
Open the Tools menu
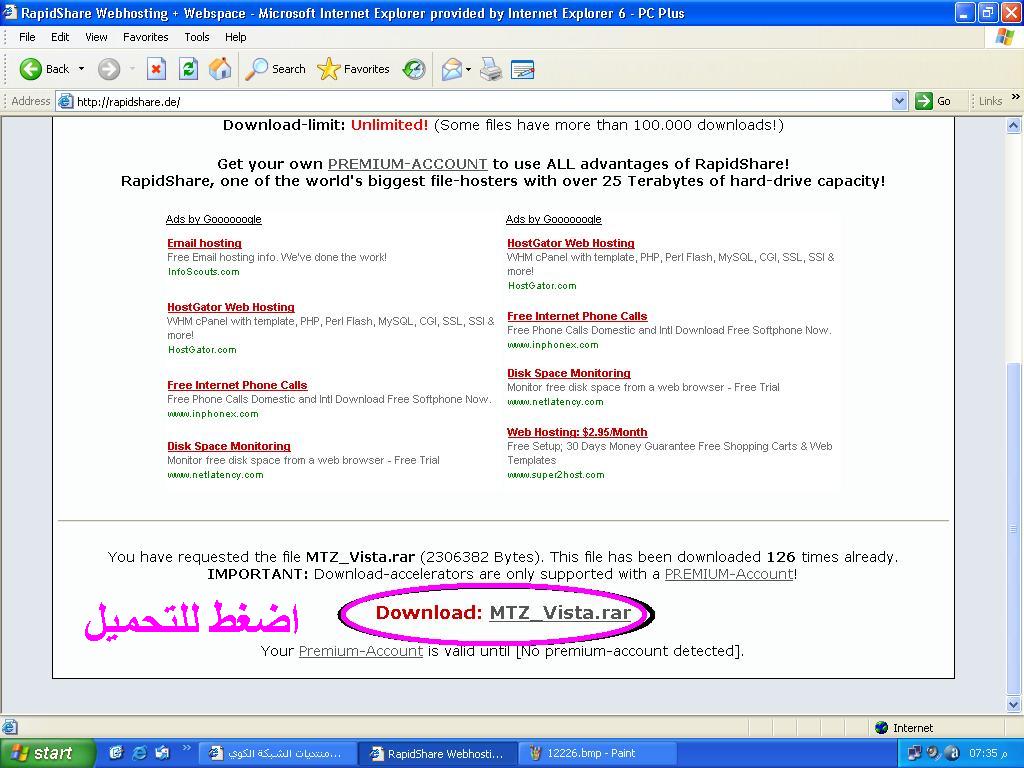point(197,37)
